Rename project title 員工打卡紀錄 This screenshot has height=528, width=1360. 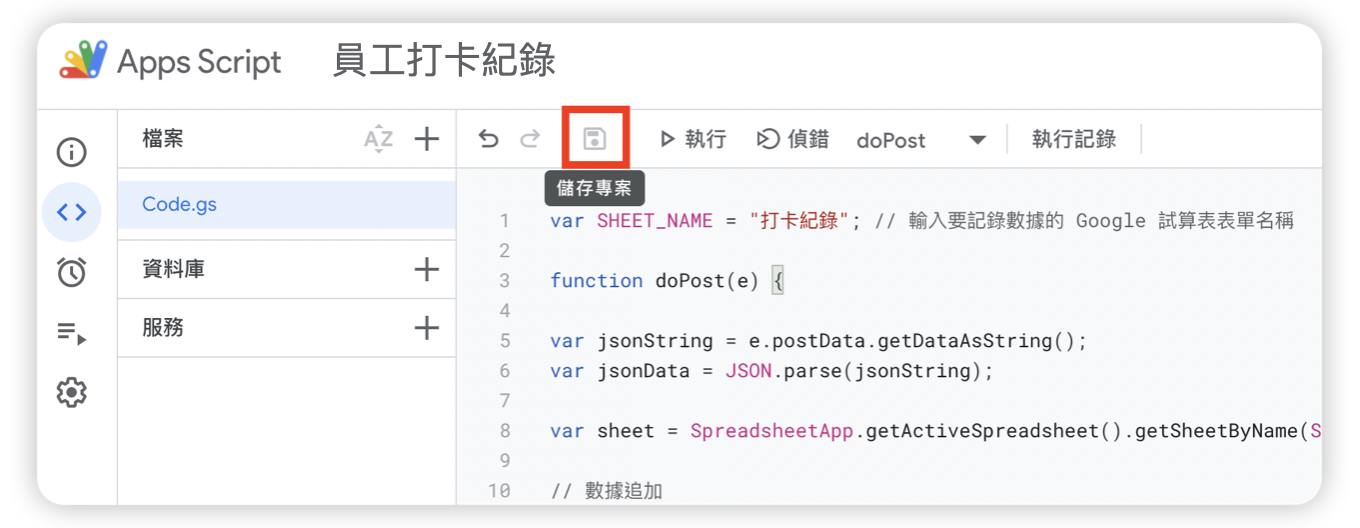444,62
